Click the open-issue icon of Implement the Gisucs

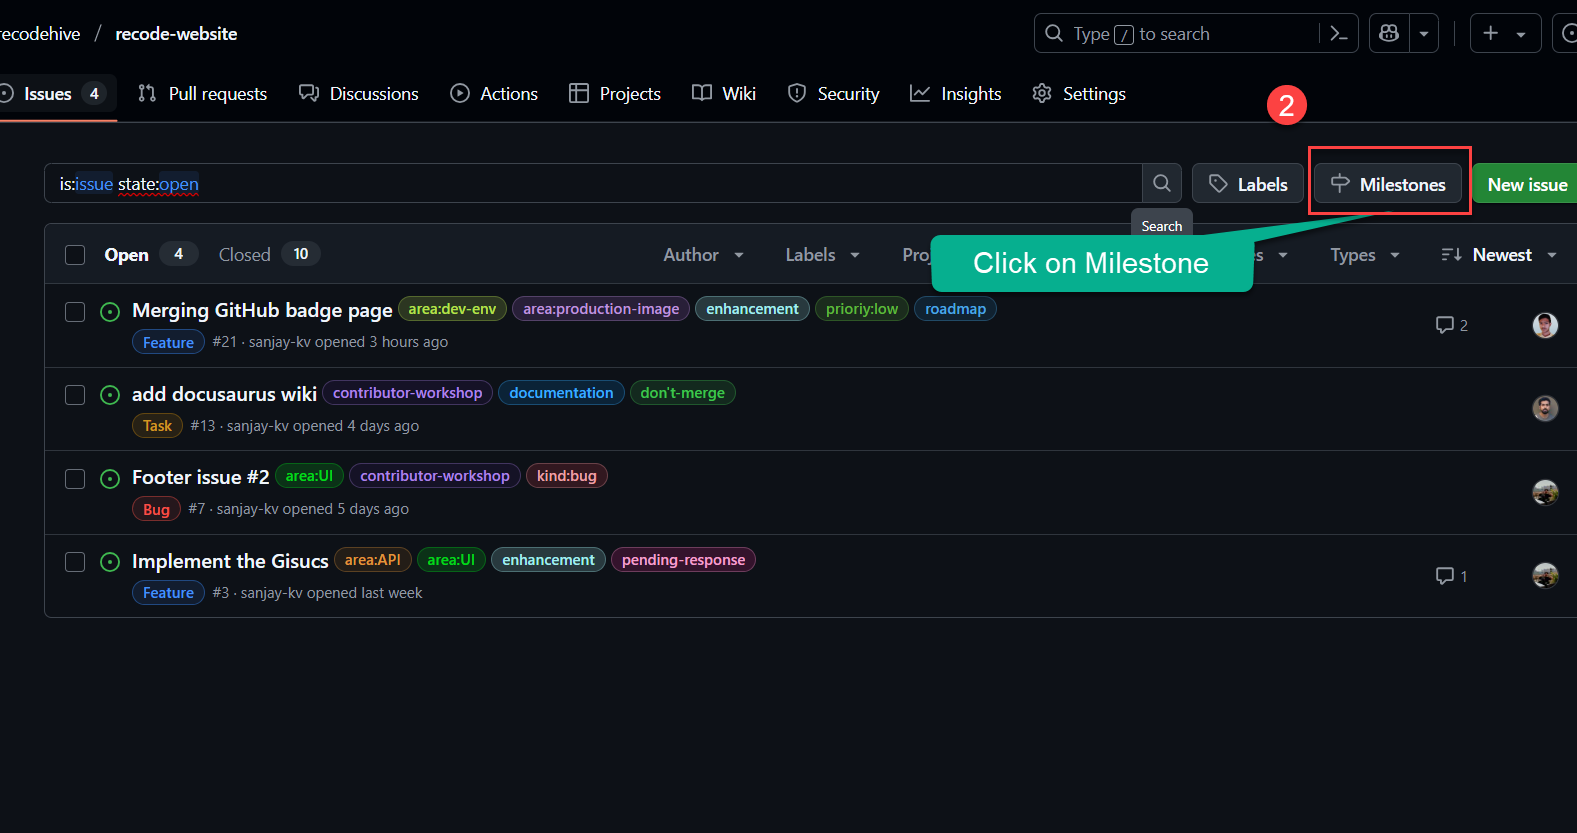(110, 562)
